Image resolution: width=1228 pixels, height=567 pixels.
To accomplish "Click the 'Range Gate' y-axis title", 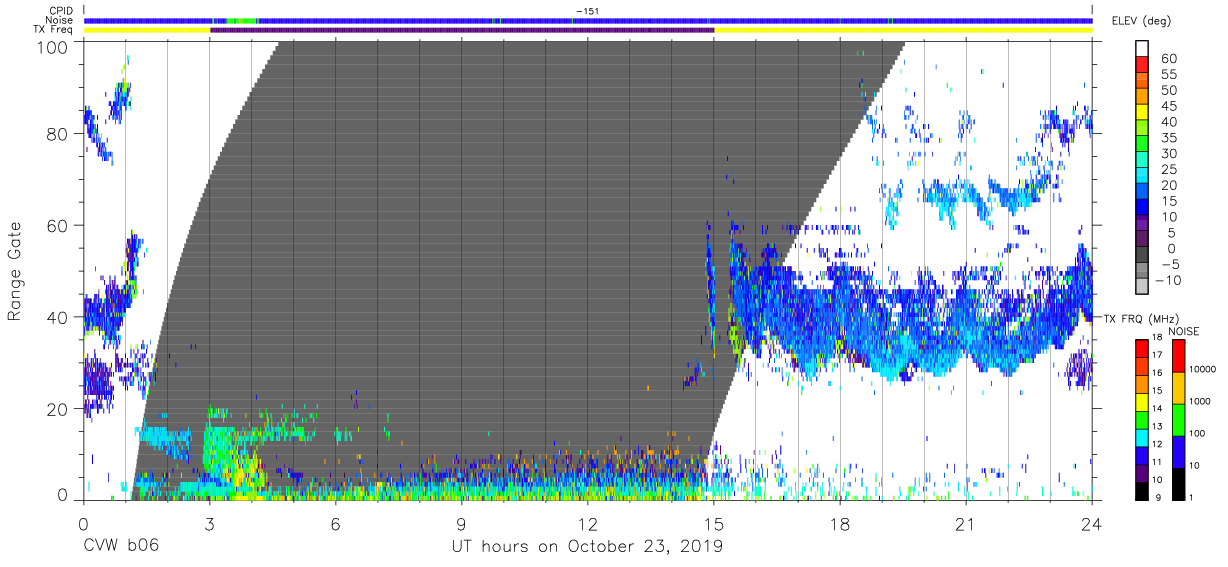I will pyautogui.click(x=15, y=271).
